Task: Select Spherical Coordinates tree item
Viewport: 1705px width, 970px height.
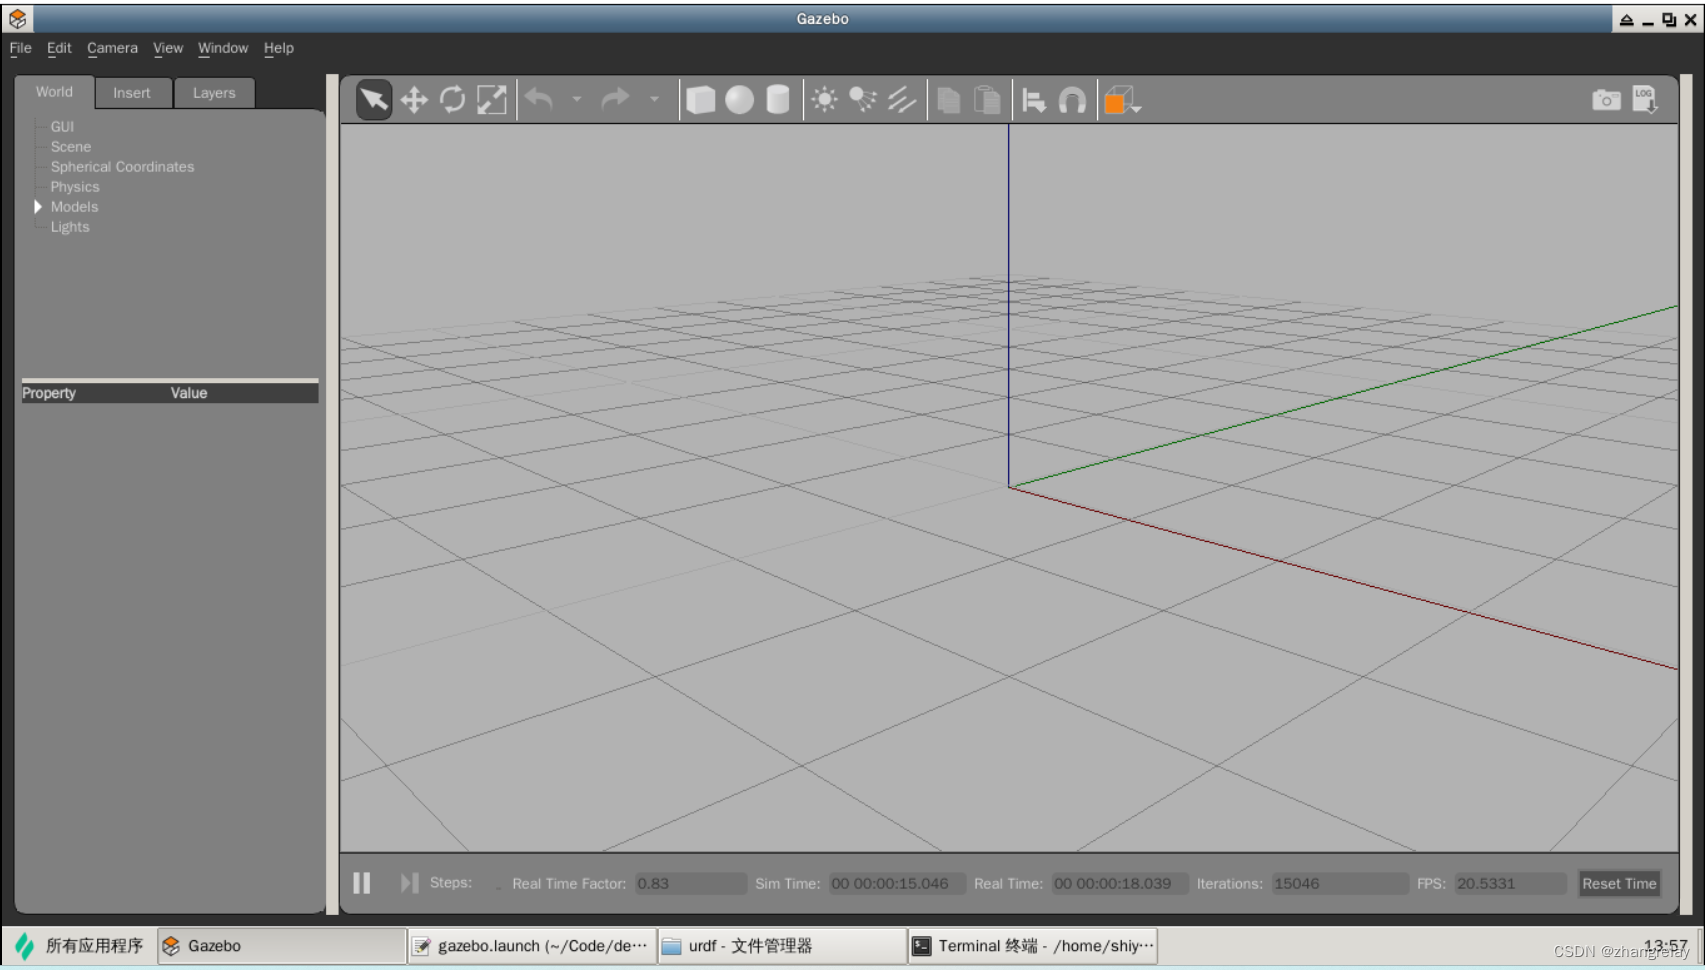Action: coord(122,167)
